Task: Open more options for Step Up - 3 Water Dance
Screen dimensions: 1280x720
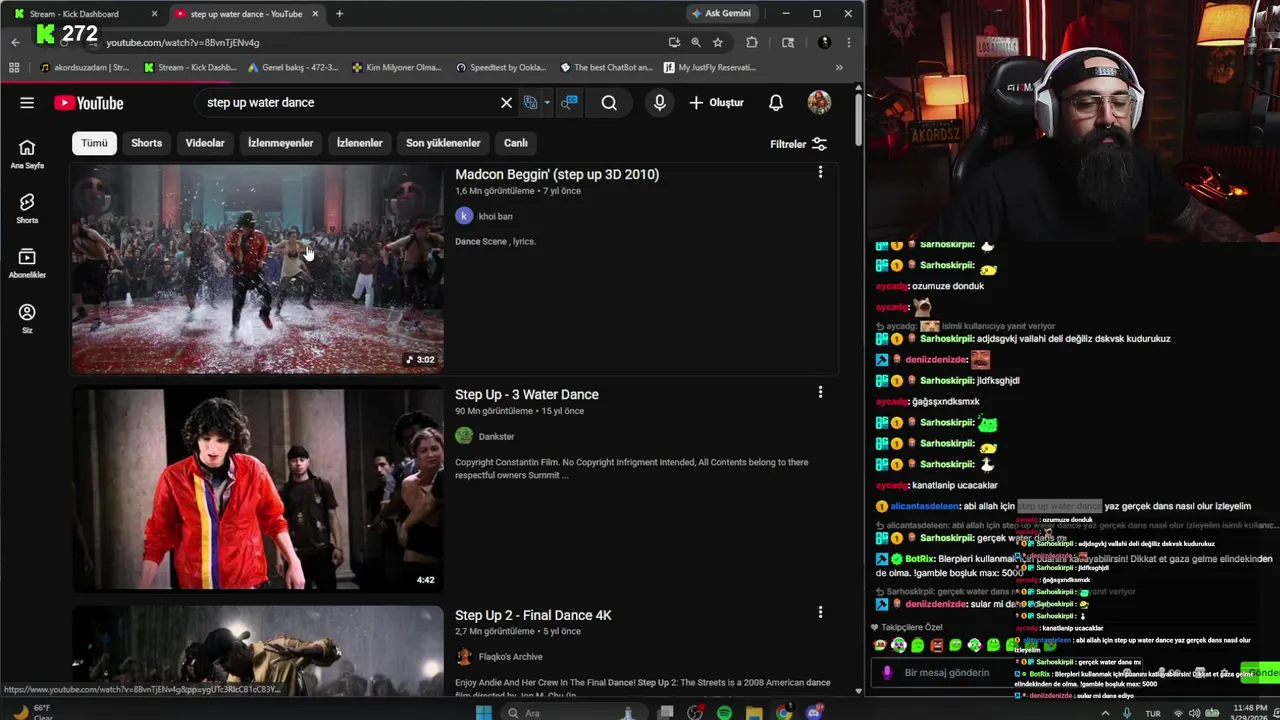Action: tap(820, 392)
